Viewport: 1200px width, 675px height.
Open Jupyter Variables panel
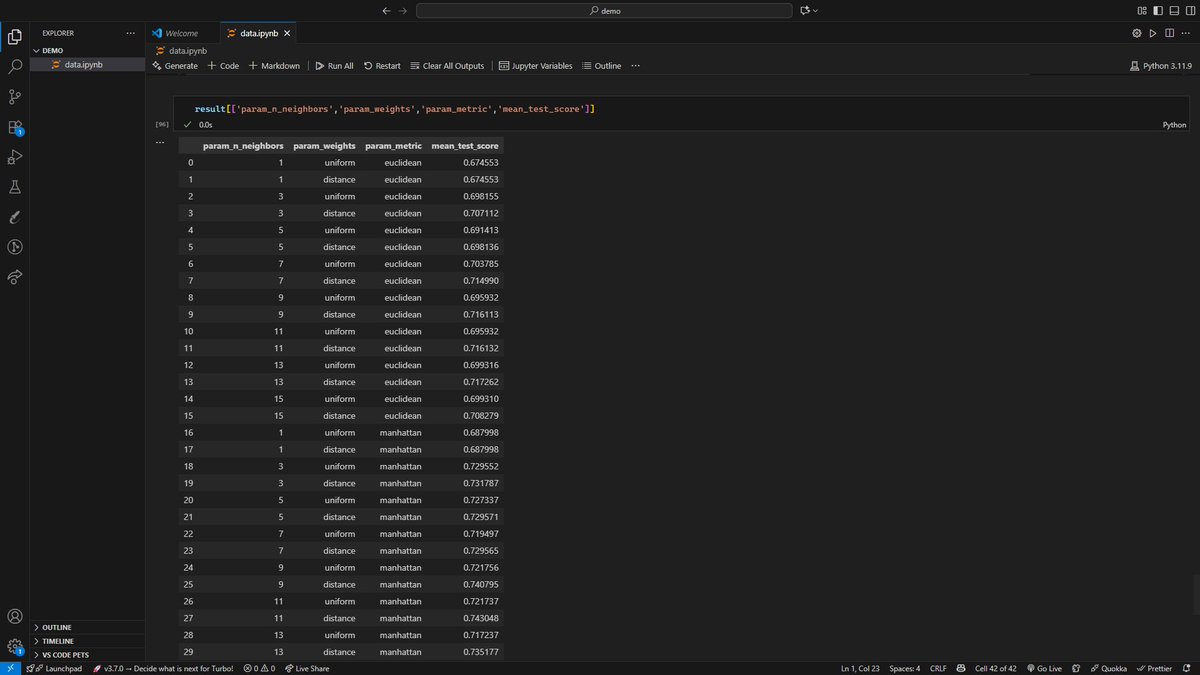[535, 66]
